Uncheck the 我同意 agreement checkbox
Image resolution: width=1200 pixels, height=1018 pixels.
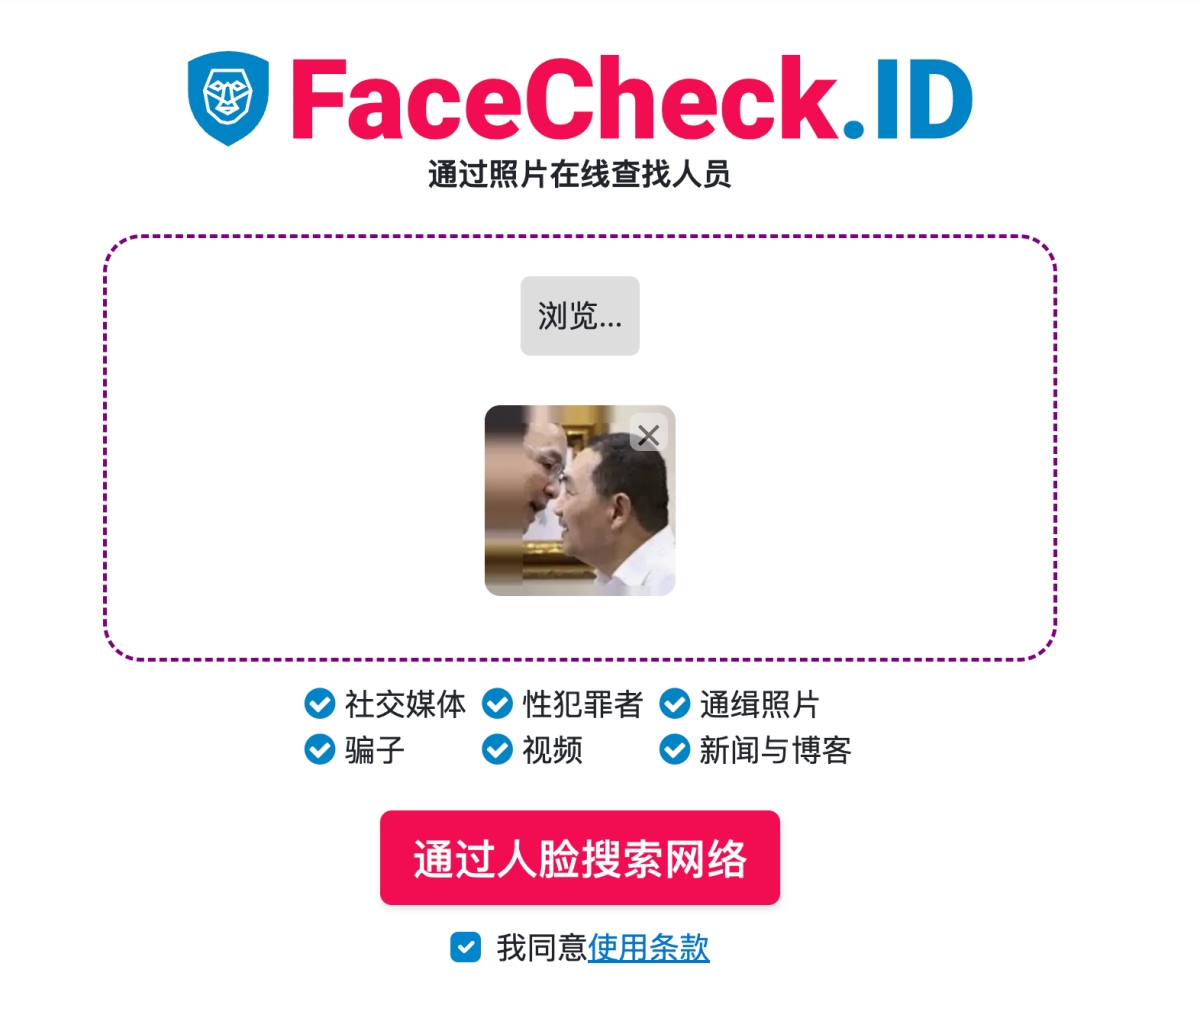pos(466,947)
